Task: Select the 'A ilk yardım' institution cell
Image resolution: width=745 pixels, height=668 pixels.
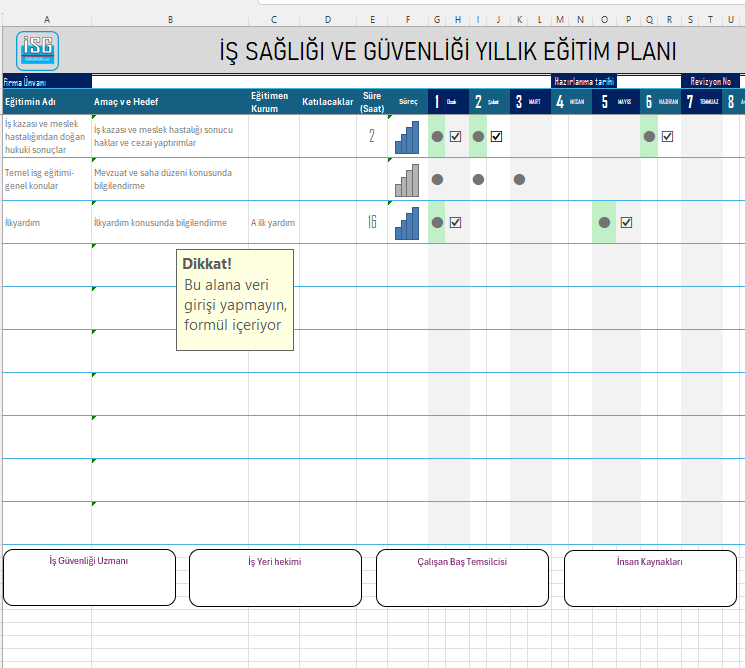Action: tap(274, 222)
